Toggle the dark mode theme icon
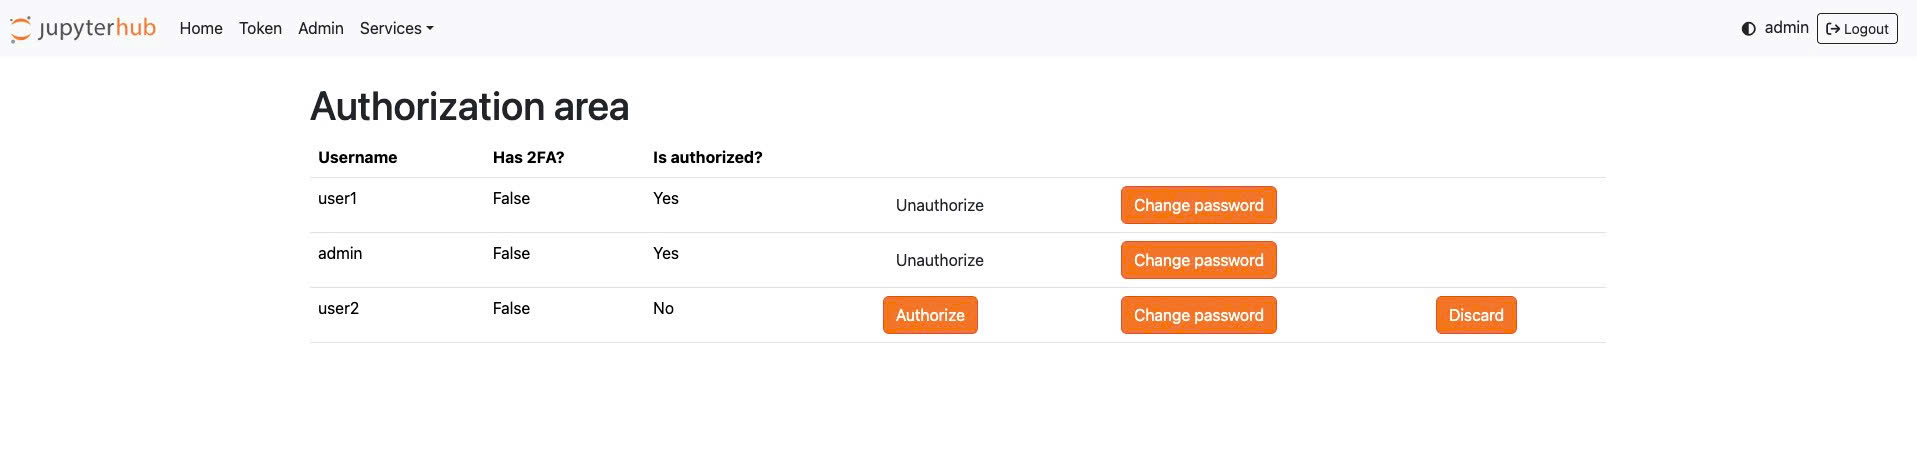This screenshot has height=465, width=1917. tap(1748, 29)
